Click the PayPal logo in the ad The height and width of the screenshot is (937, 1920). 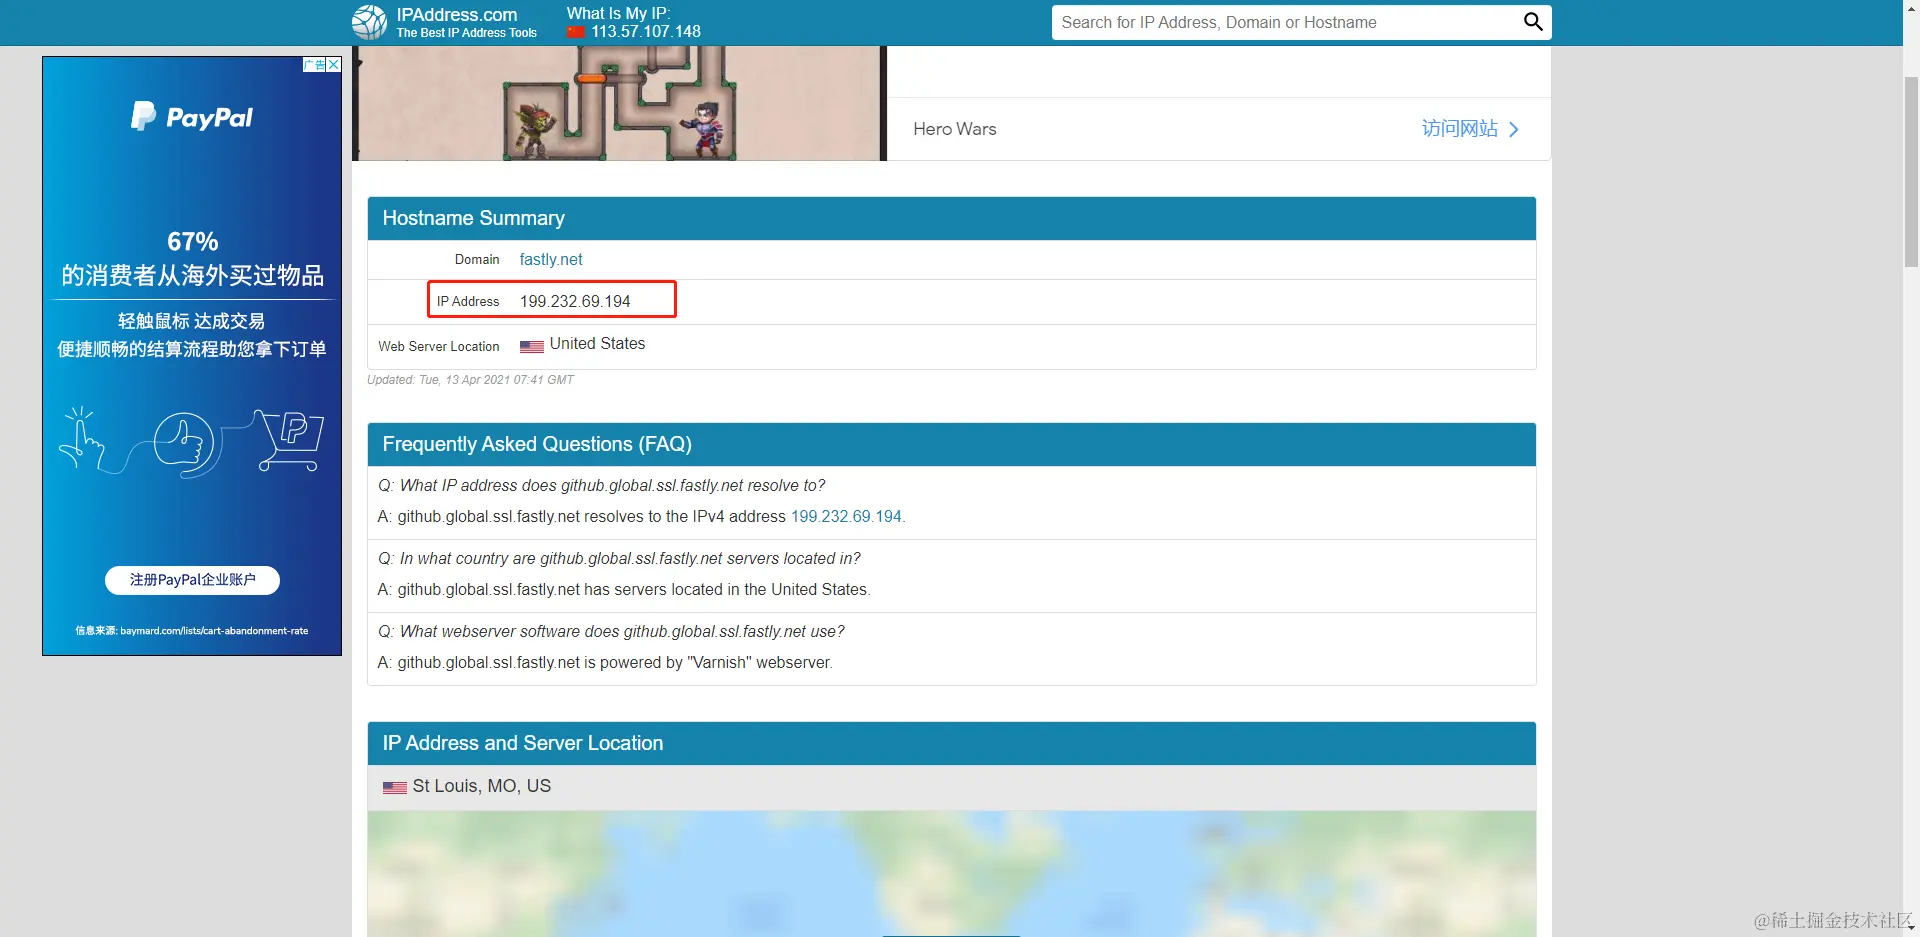[192, 117]
